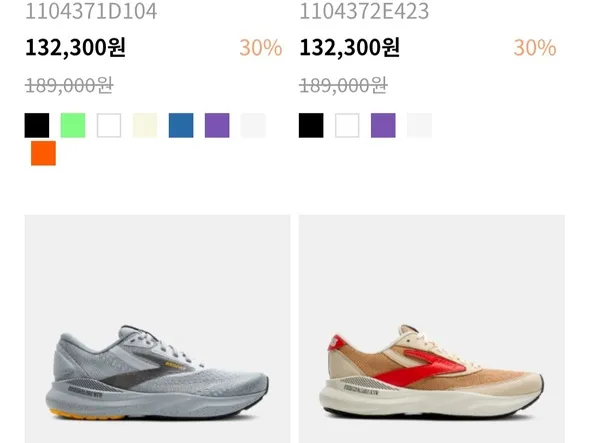Select black swatch under 1104371D104
The height and width of the screenshot is (443, 590).
[37, 125]
